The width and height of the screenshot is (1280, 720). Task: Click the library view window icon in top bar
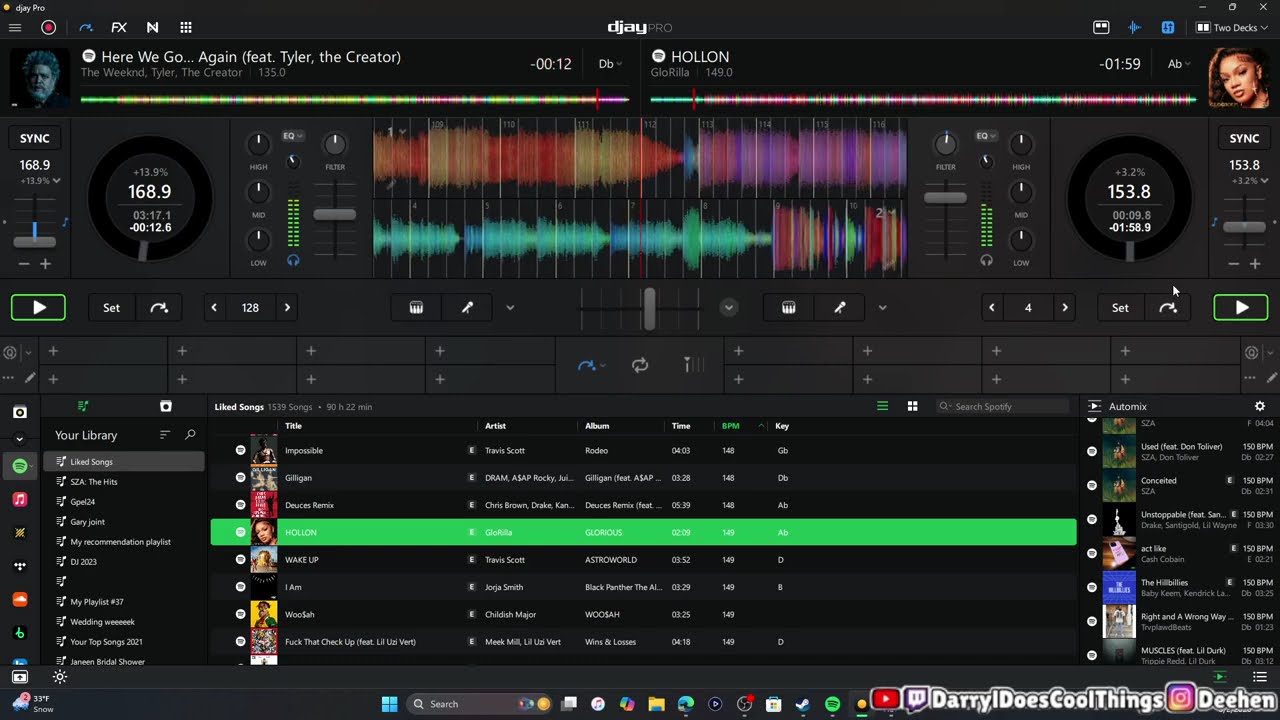1101,28
